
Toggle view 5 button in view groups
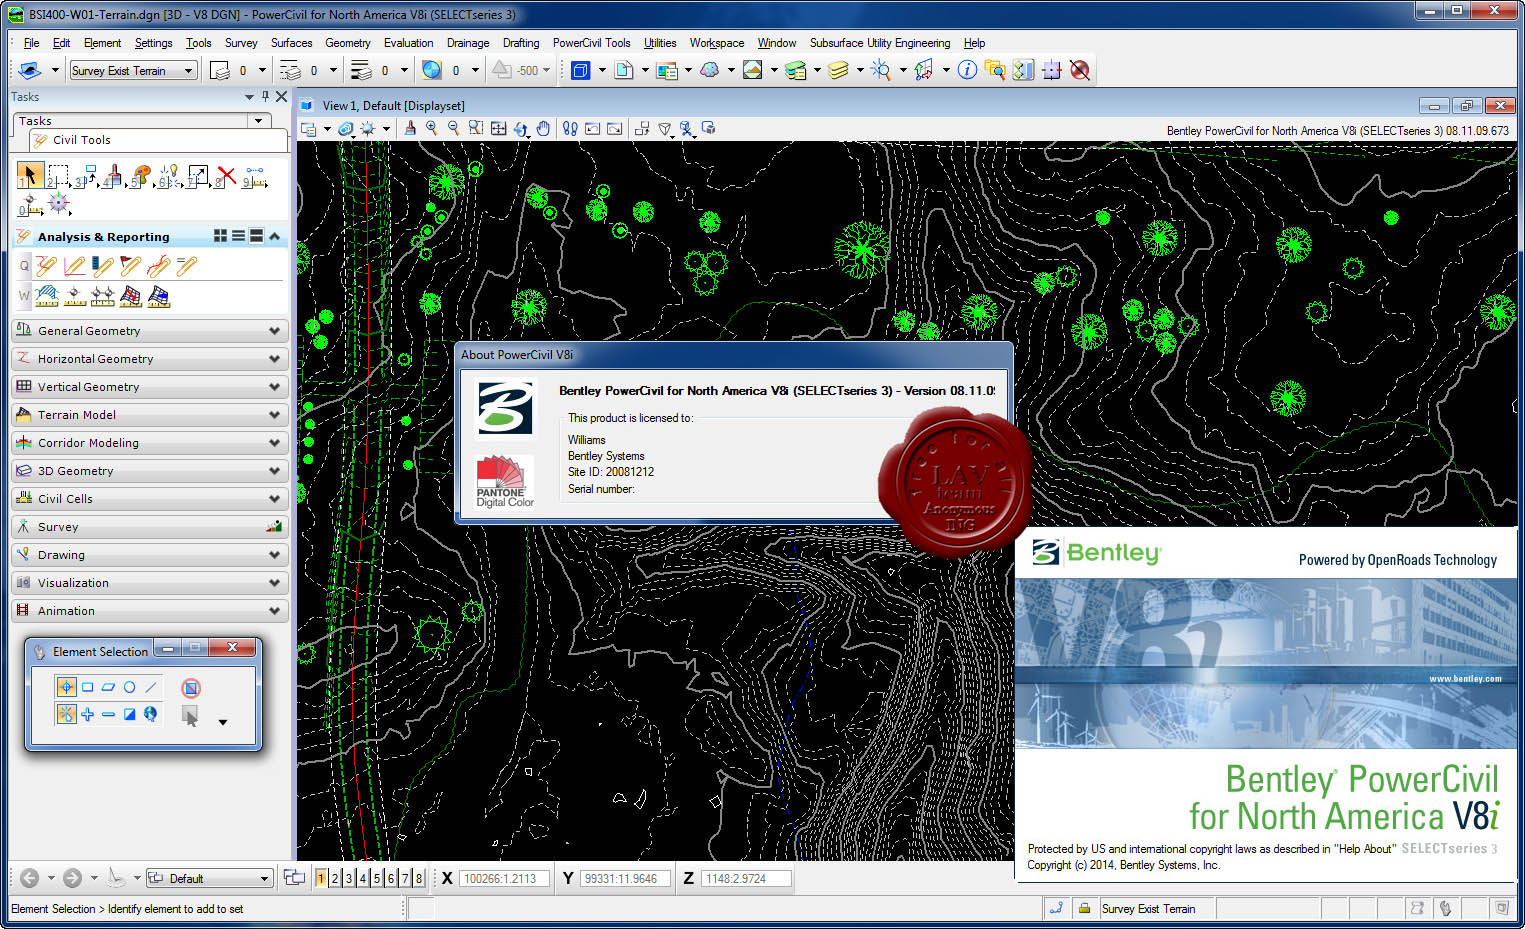click(377, 878)
